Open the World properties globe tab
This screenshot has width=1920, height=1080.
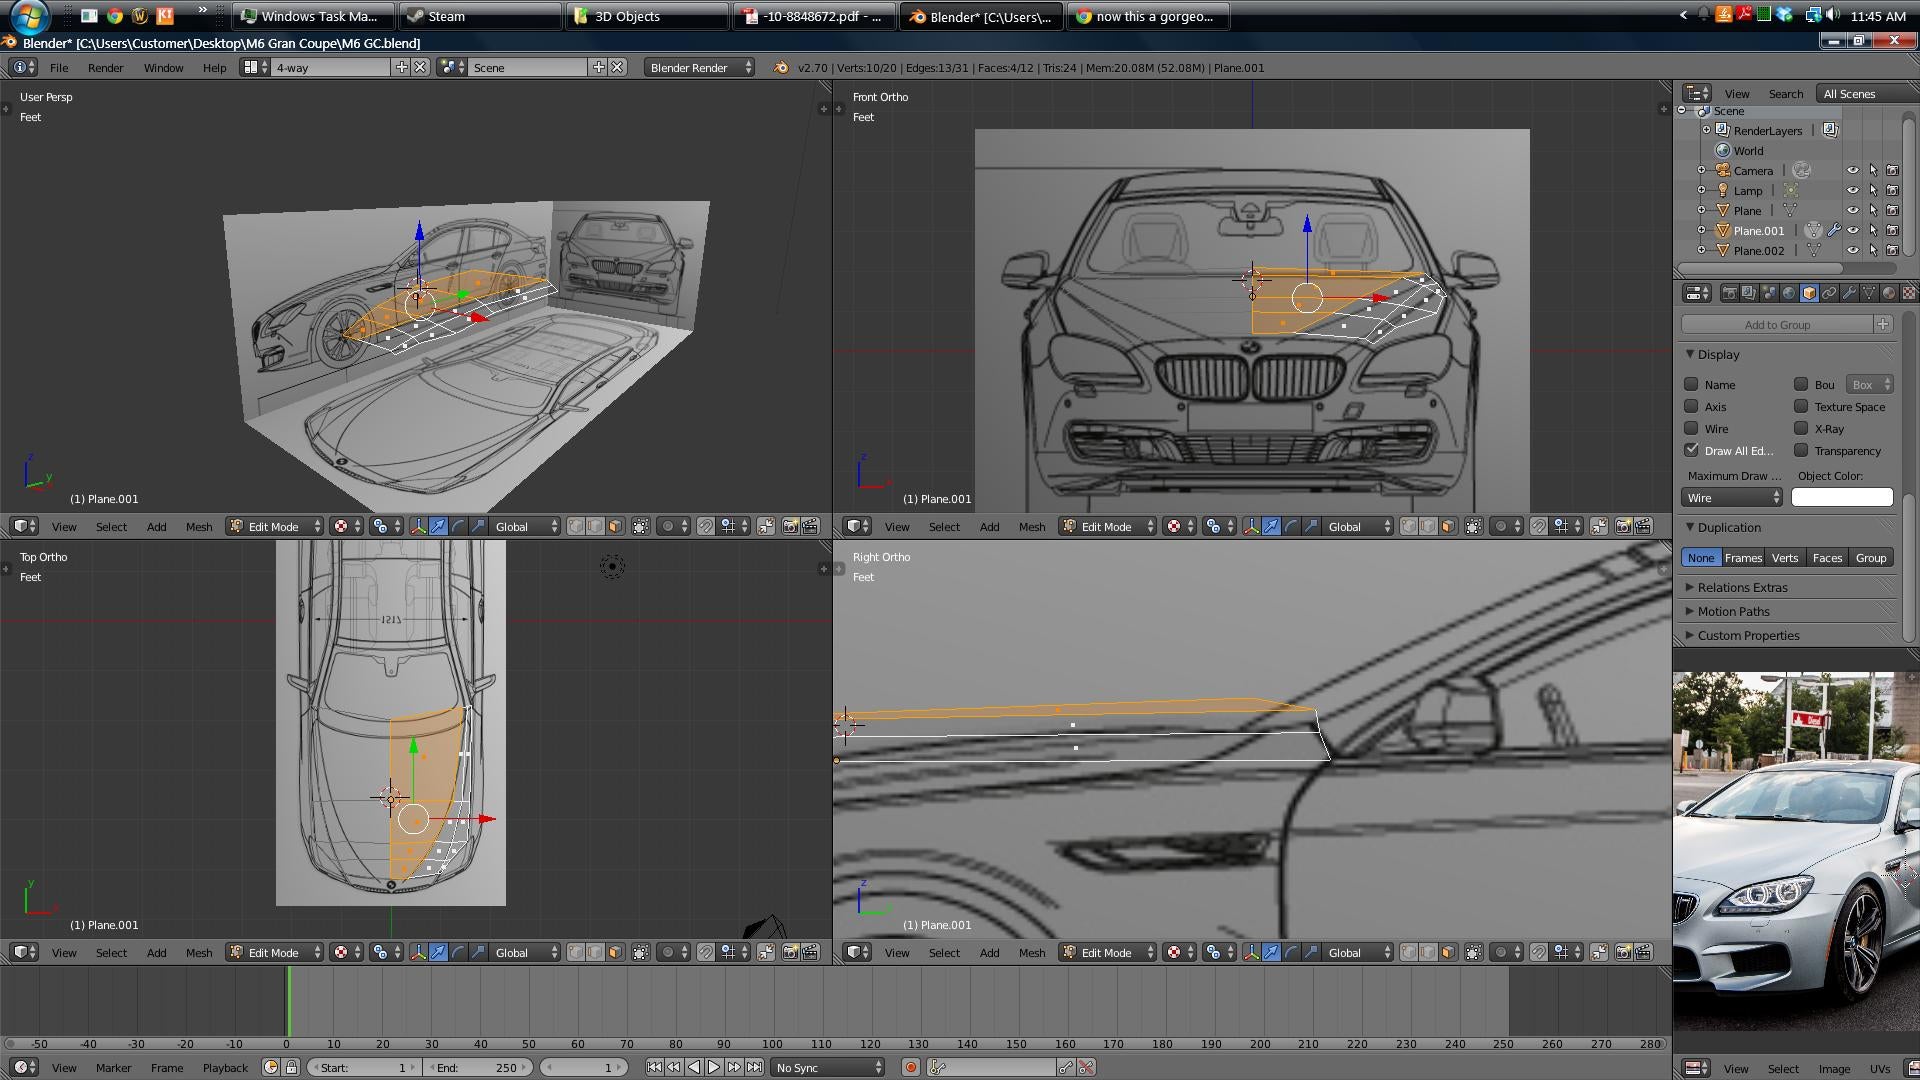click(x=1789, y=293)
